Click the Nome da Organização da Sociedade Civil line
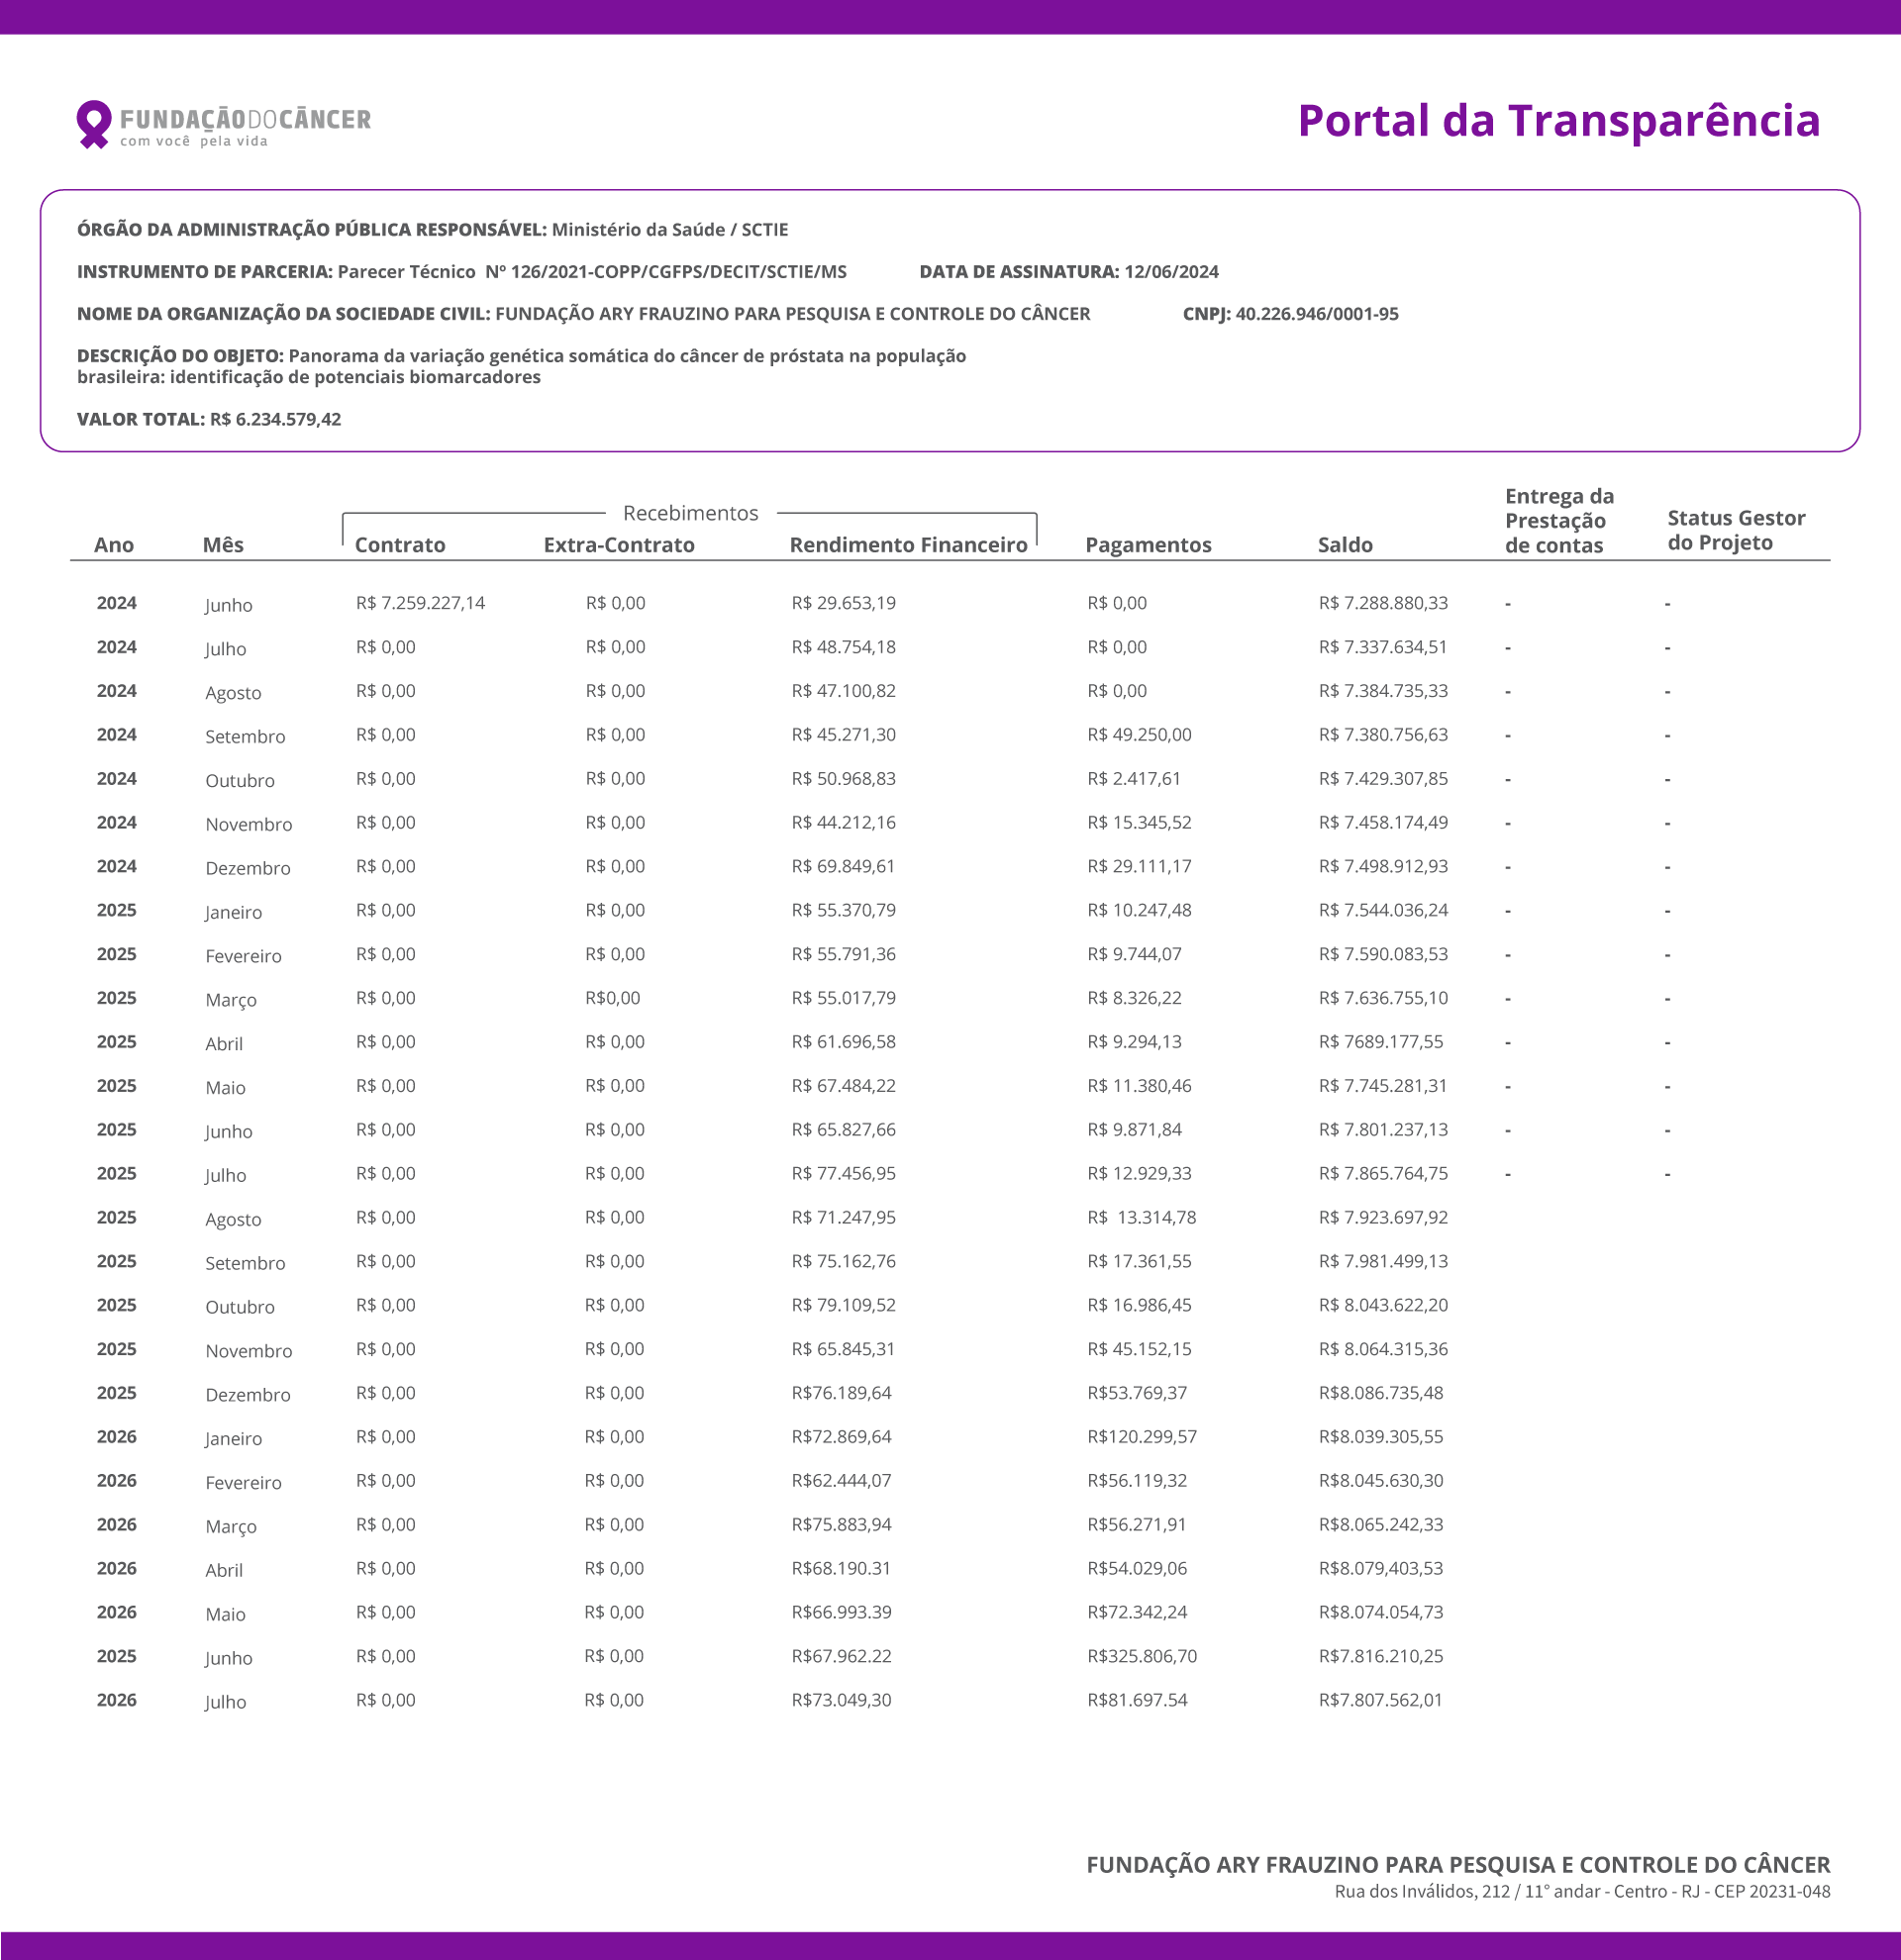The width and height of the screenshot is (1901, 1960). 583,314
